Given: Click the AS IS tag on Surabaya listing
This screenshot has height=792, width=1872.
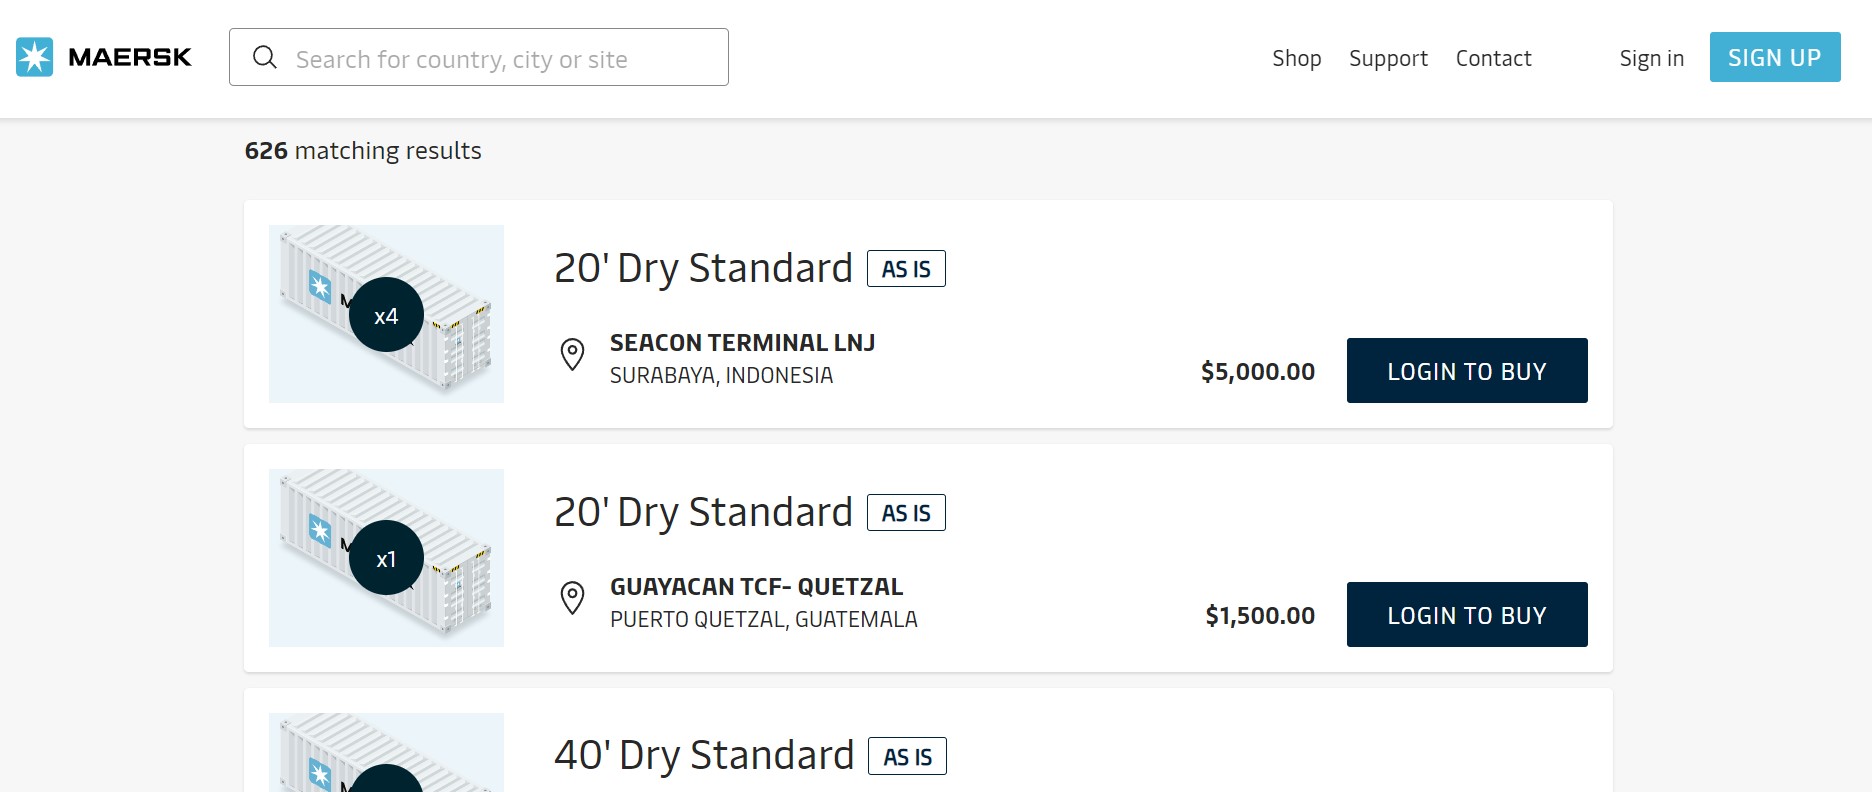Looking at the screenshot, I should tap(906, 268).
